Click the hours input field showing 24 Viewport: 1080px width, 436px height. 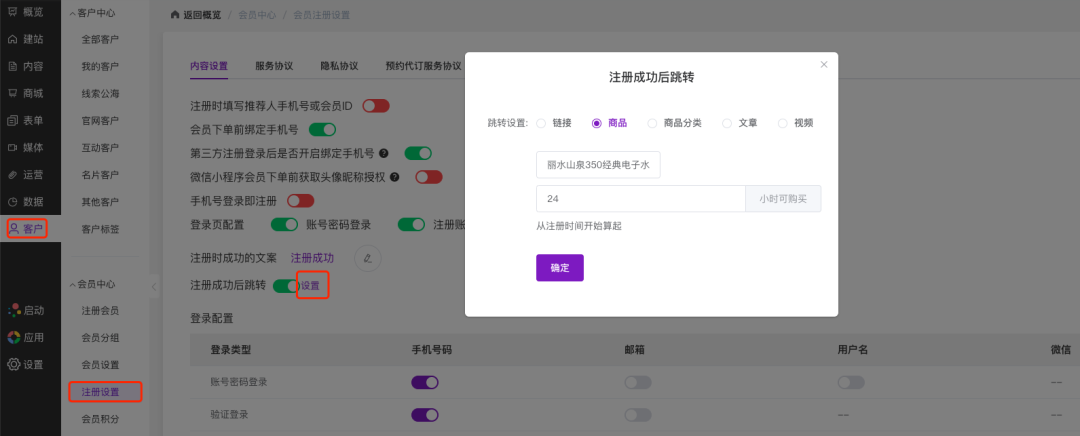[640, 198]
